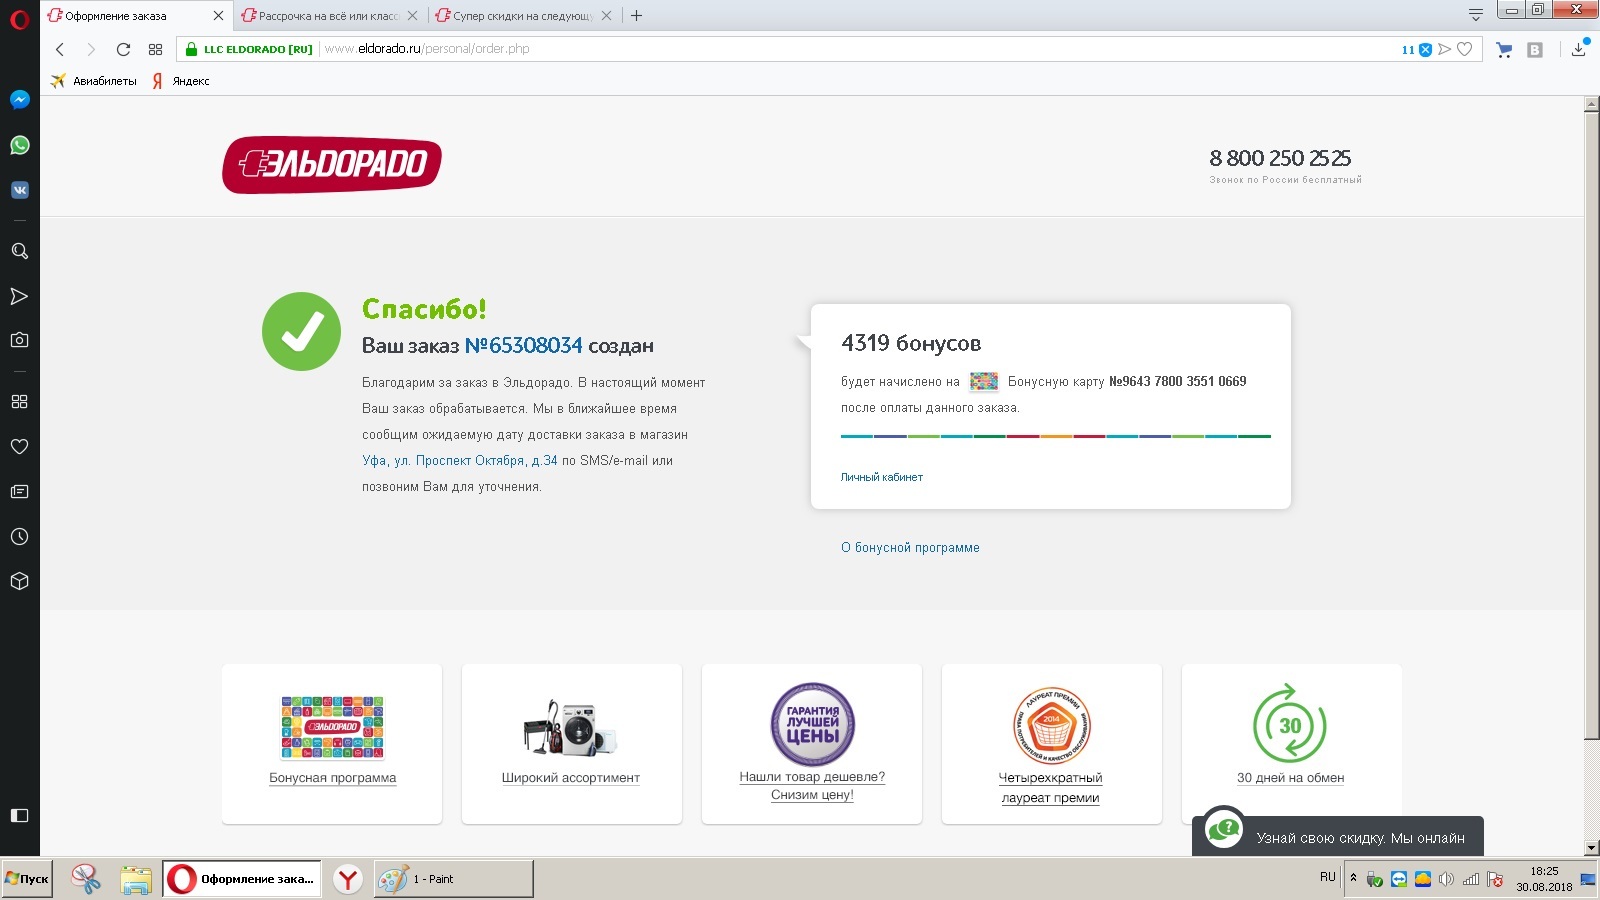Screen dimensions: 1600x900
Task: Send page to My Flow
Action: click(1445, 49)
